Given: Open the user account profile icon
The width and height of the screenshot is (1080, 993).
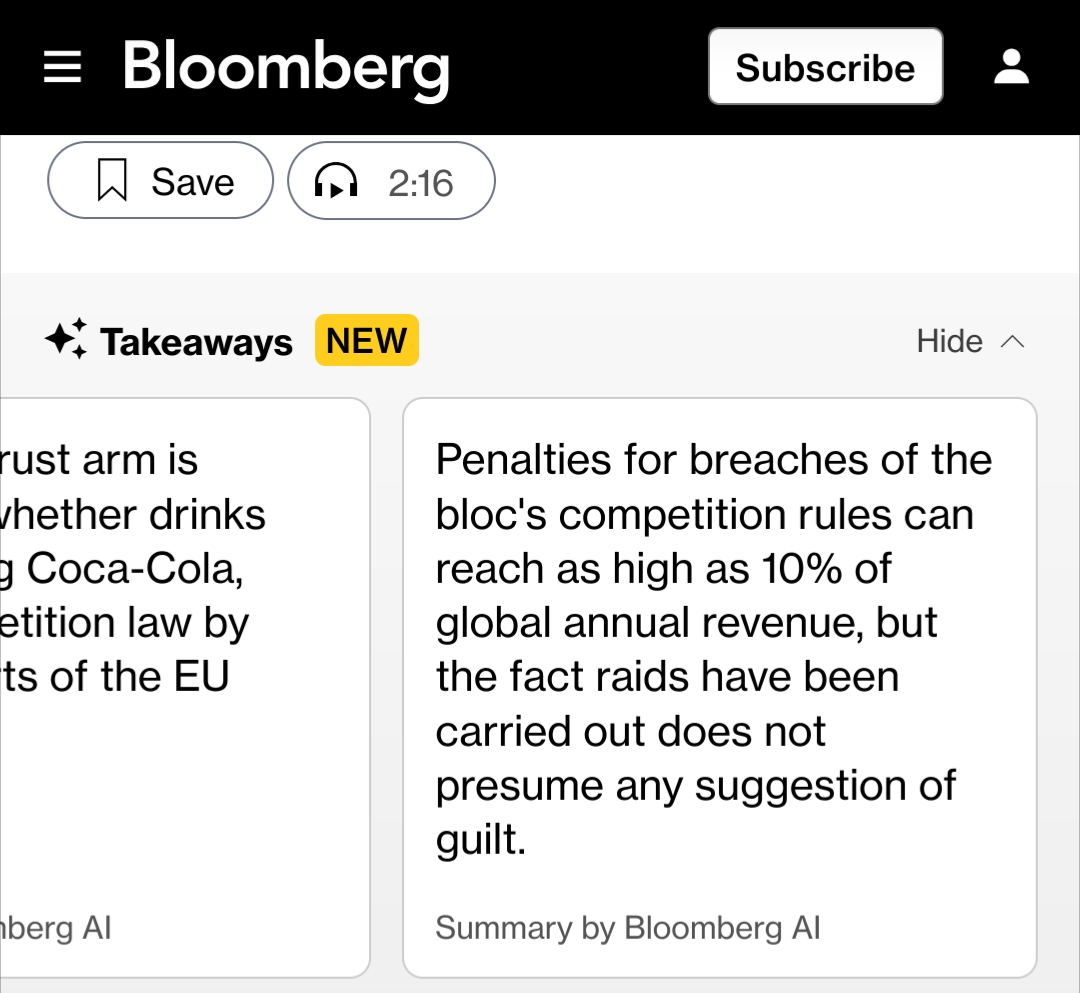Looking at the screenshot, I should pos(1011,67).
